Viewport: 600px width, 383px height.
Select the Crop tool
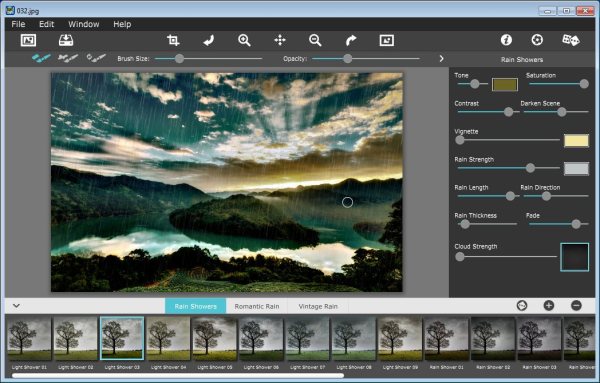pos(173,40)
